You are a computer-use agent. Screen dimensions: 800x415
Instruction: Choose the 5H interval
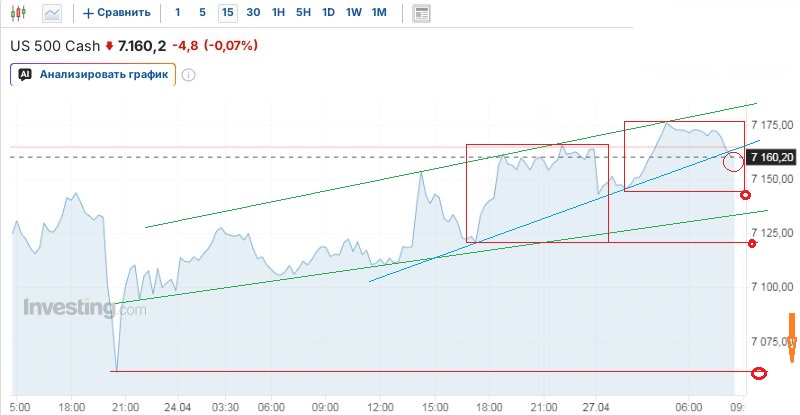[x=303, y=13]
